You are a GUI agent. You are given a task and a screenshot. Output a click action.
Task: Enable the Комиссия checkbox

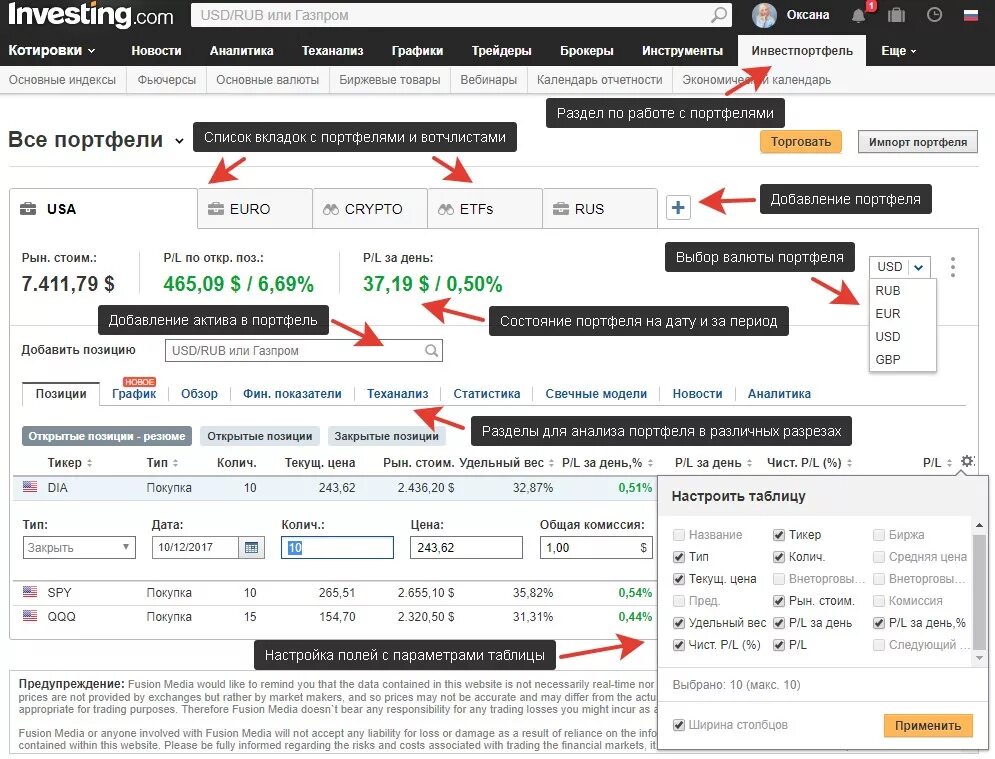coord(879,600)
